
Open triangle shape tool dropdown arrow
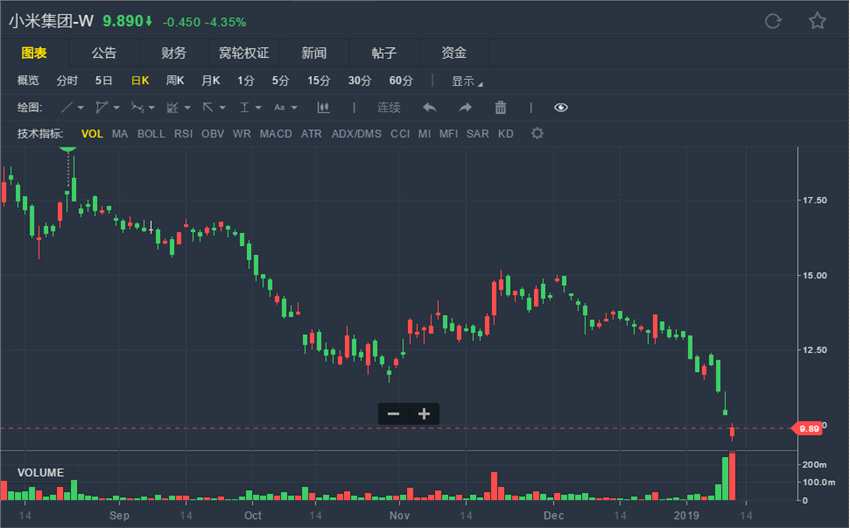(116, 108)
